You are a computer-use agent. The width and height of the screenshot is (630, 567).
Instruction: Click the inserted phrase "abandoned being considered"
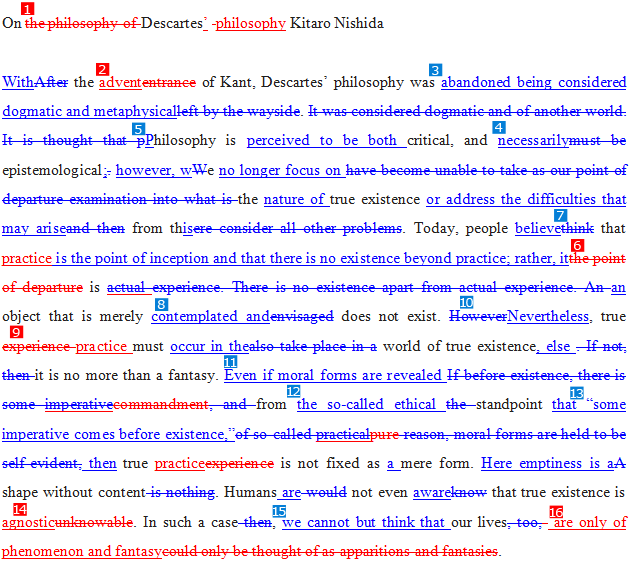(x=534, y=82)
